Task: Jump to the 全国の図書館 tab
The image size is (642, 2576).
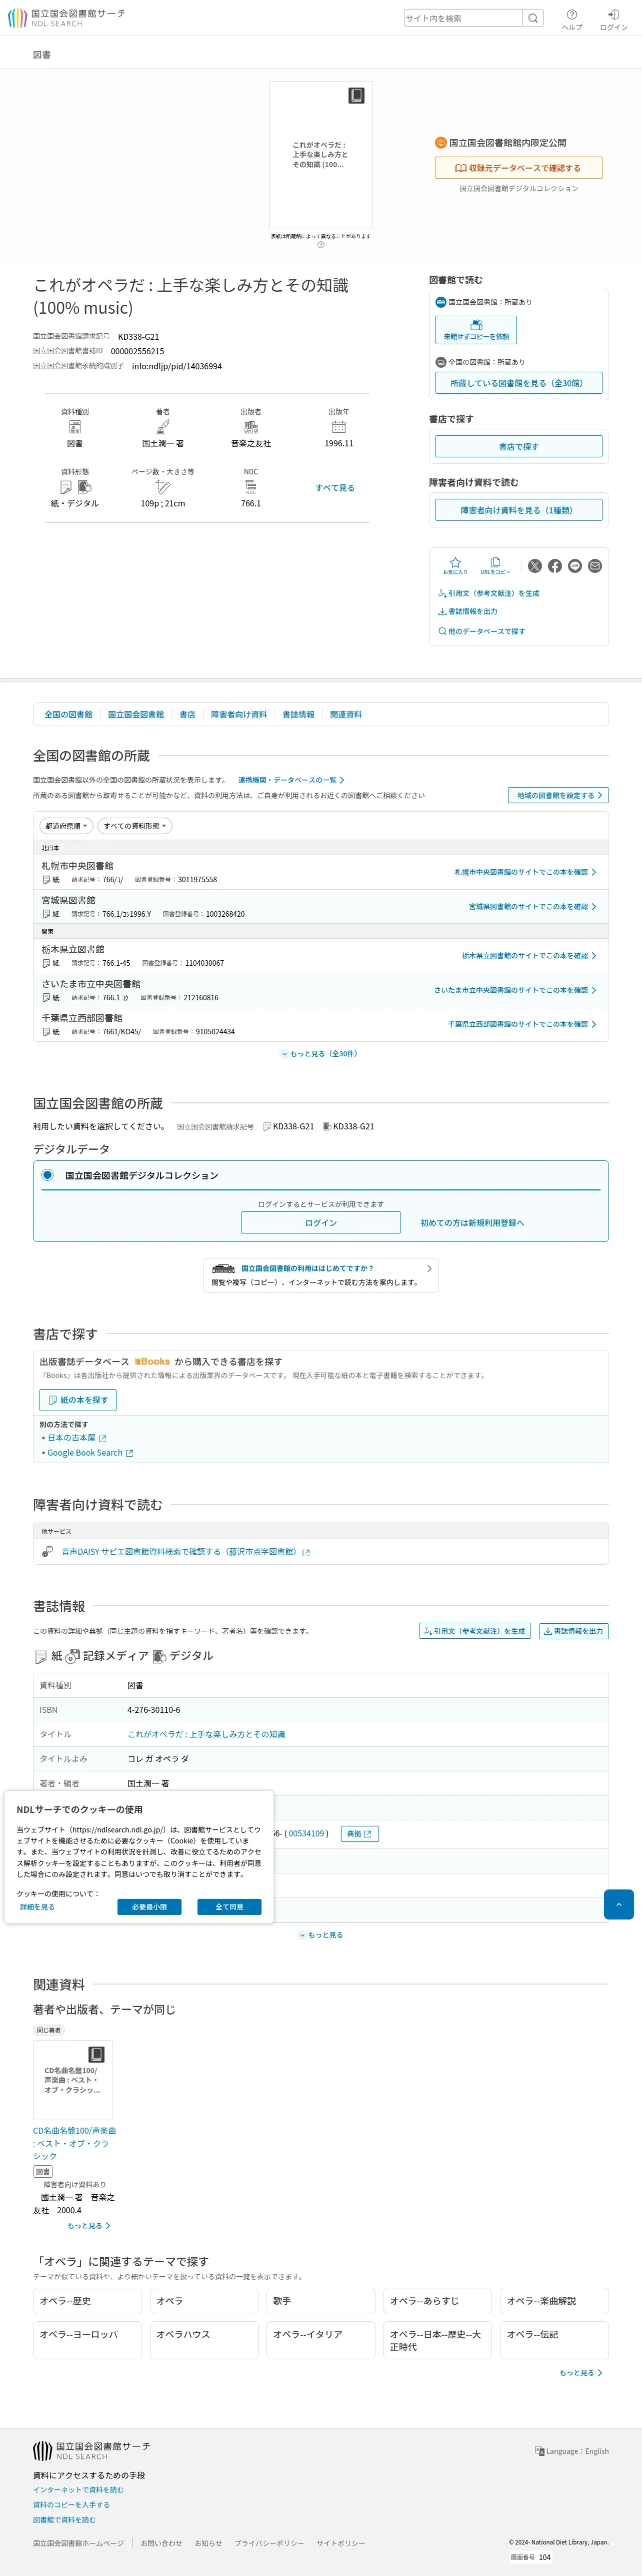Action: (x=68, y=714)
